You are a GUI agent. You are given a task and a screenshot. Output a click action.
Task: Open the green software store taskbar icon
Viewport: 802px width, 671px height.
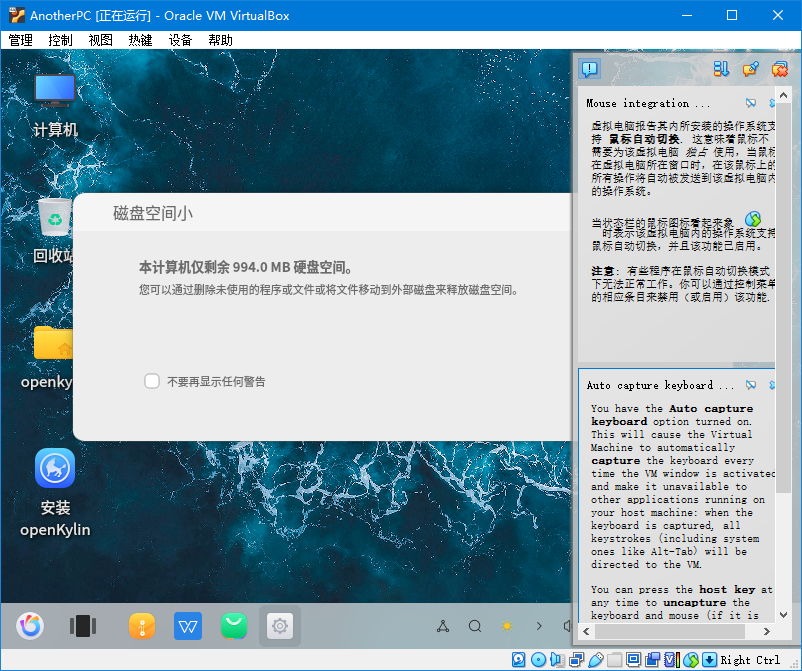point(234,625)
